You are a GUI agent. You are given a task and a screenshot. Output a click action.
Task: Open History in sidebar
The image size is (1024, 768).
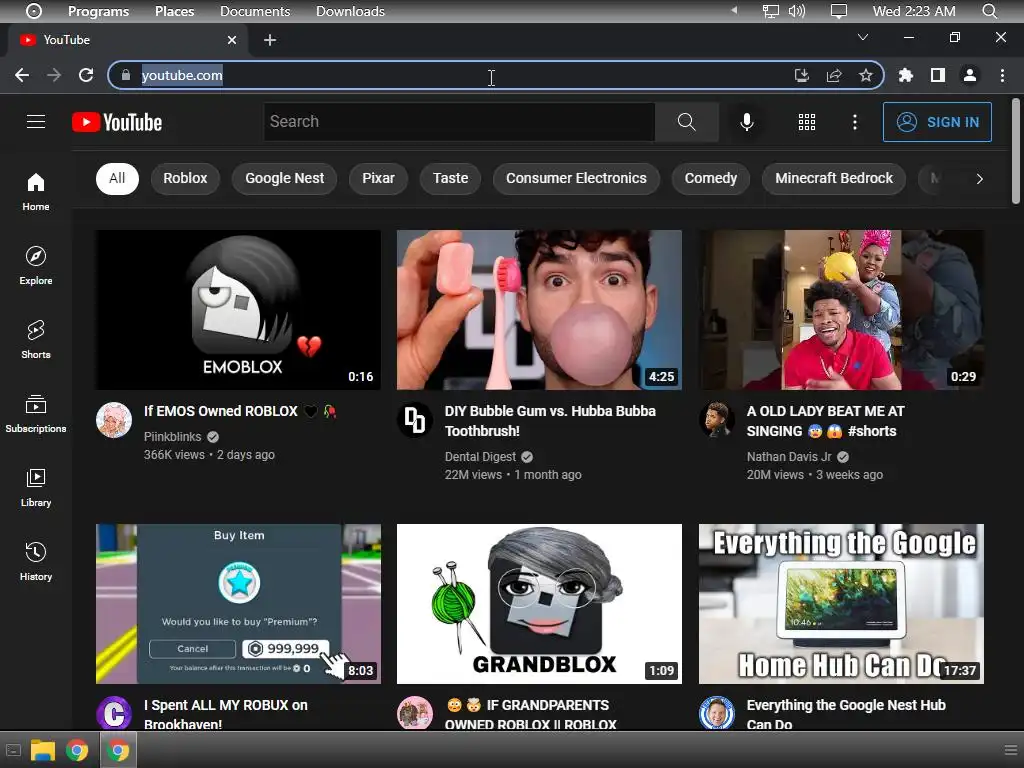(x=36, y=562)
